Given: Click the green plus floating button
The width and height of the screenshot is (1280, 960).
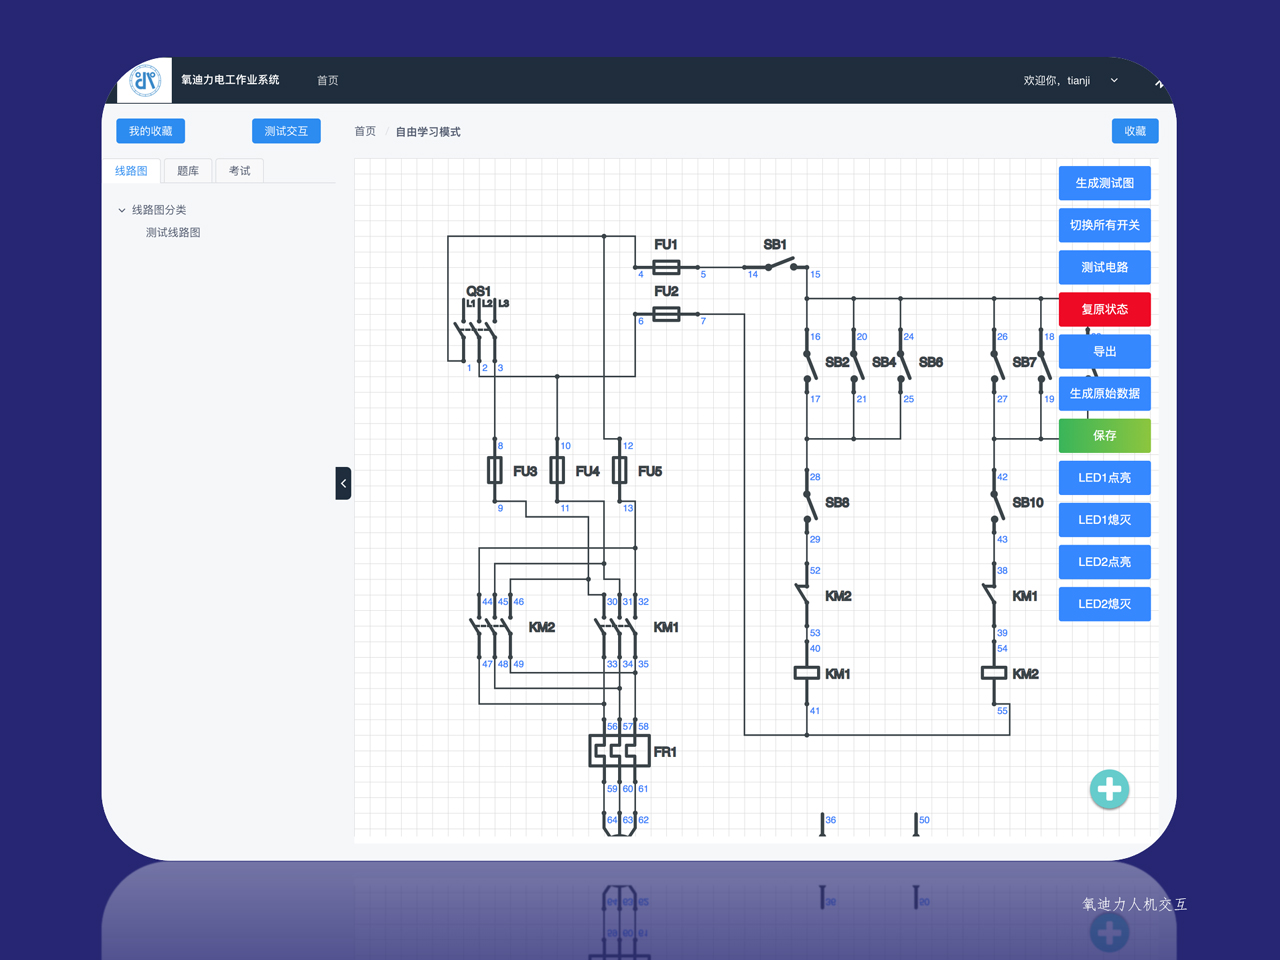Looking at the screenshot, I should click(1109, 790).
